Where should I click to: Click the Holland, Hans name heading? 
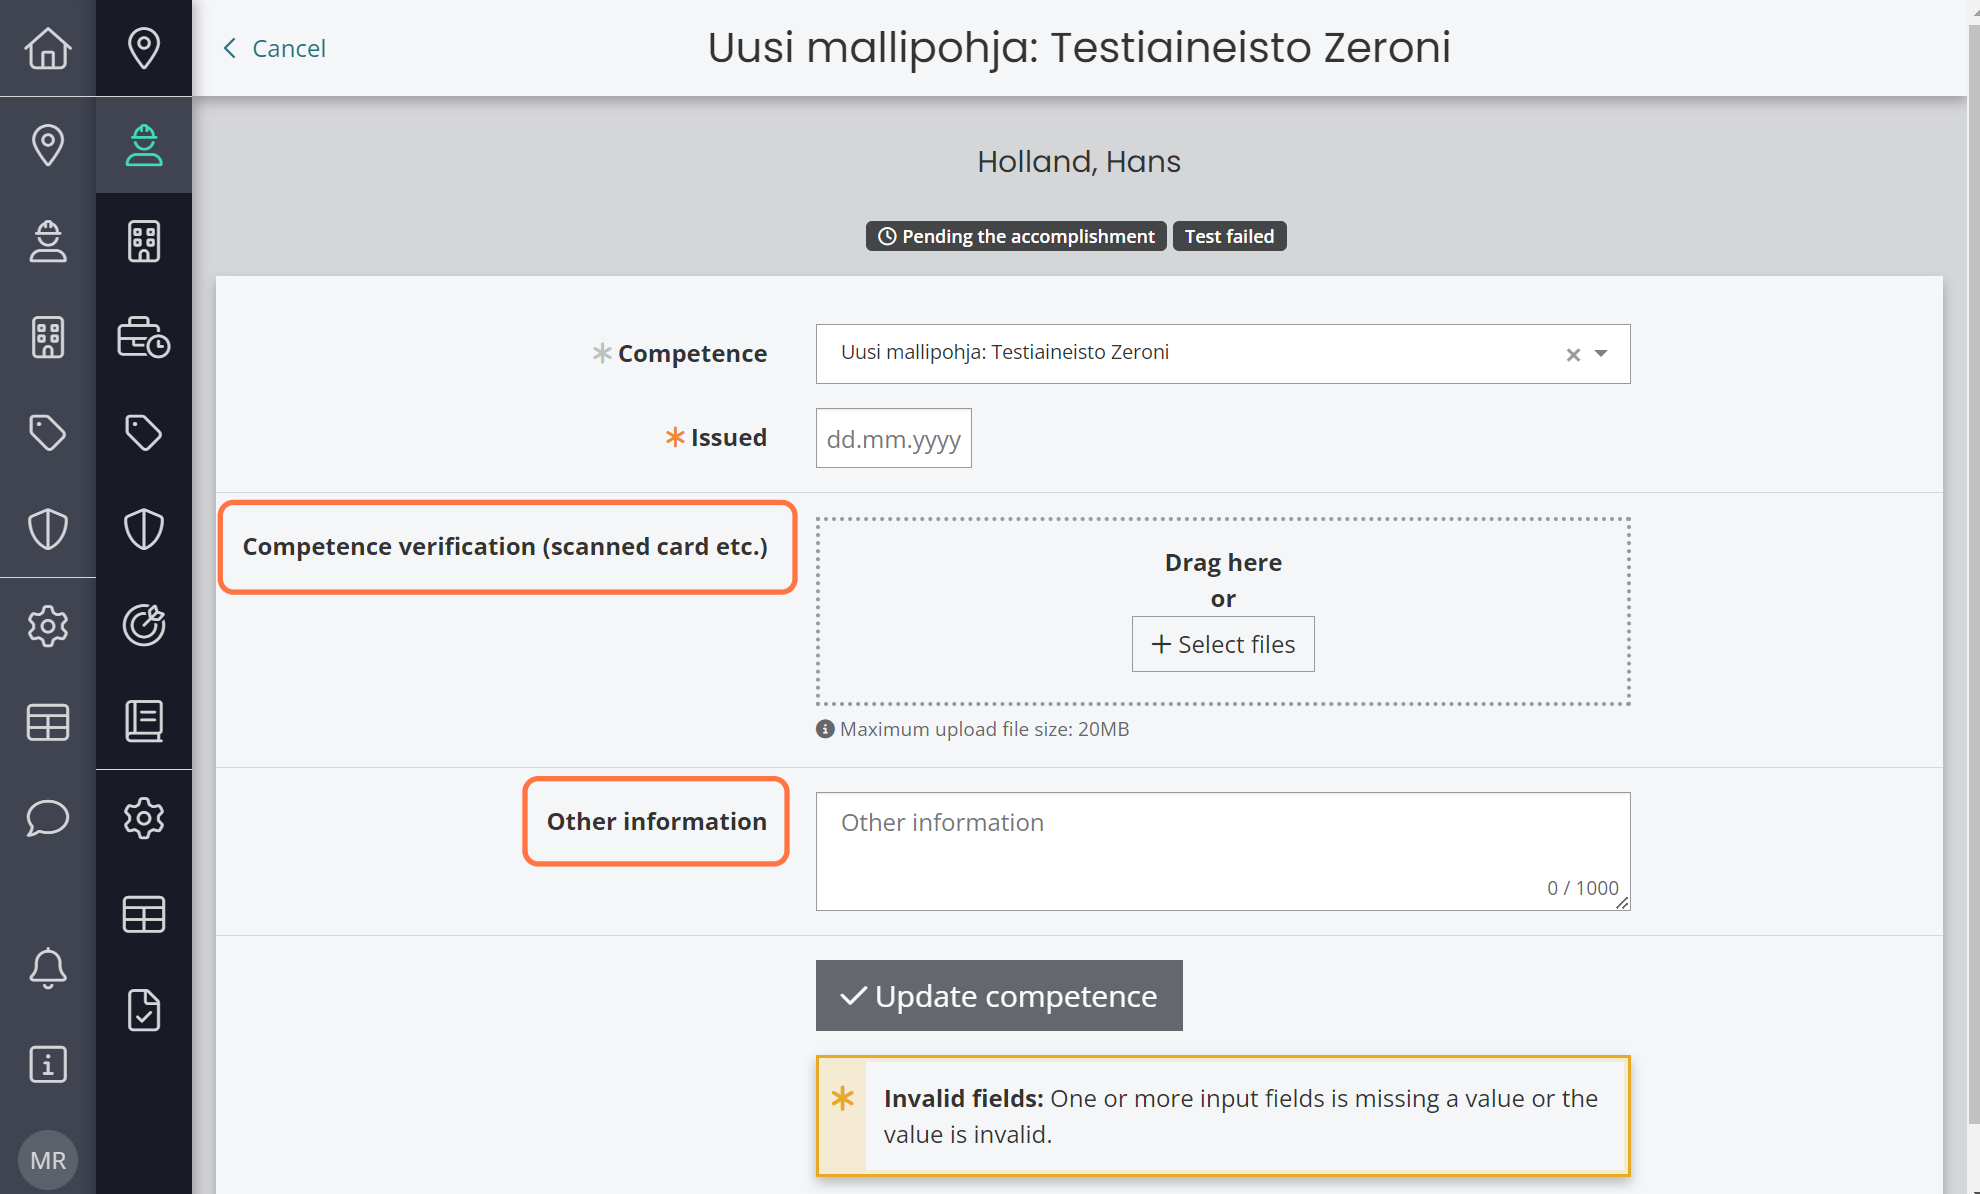tap(1079, 161)
